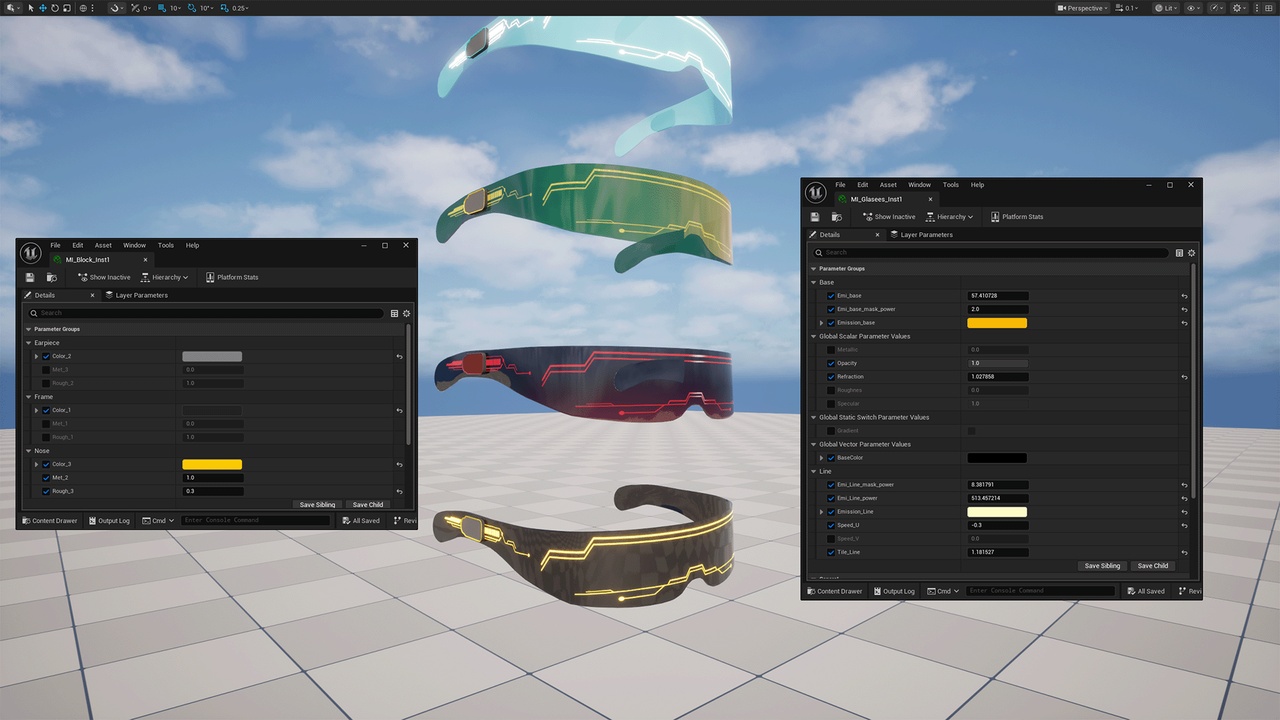Viewport: 1280px width, 720px height.
Task: Click Unreal logo in MI_Glasees_Inst1 window
Action: [x=815, y=192]
